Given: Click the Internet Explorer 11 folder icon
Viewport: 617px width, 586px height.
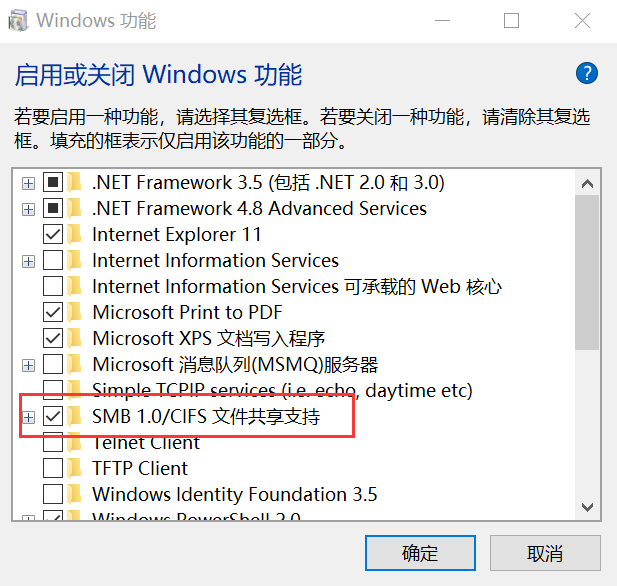Looking at the screenshot, I should pos(74,235).
